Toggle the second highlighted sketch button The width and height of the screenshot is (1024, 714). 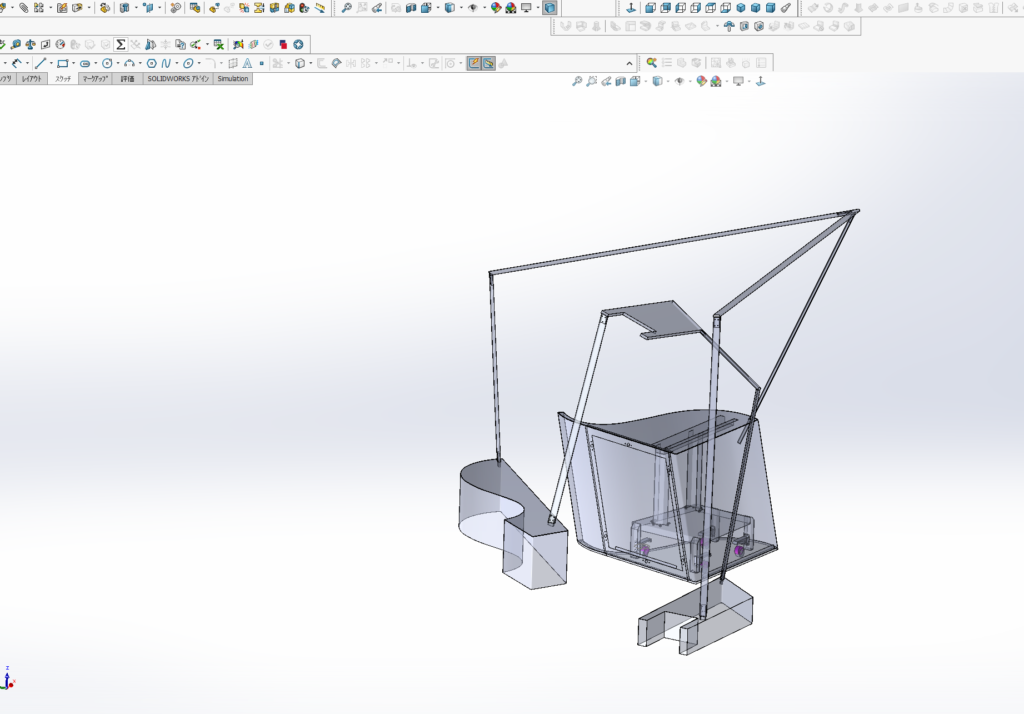click(488, 63)
